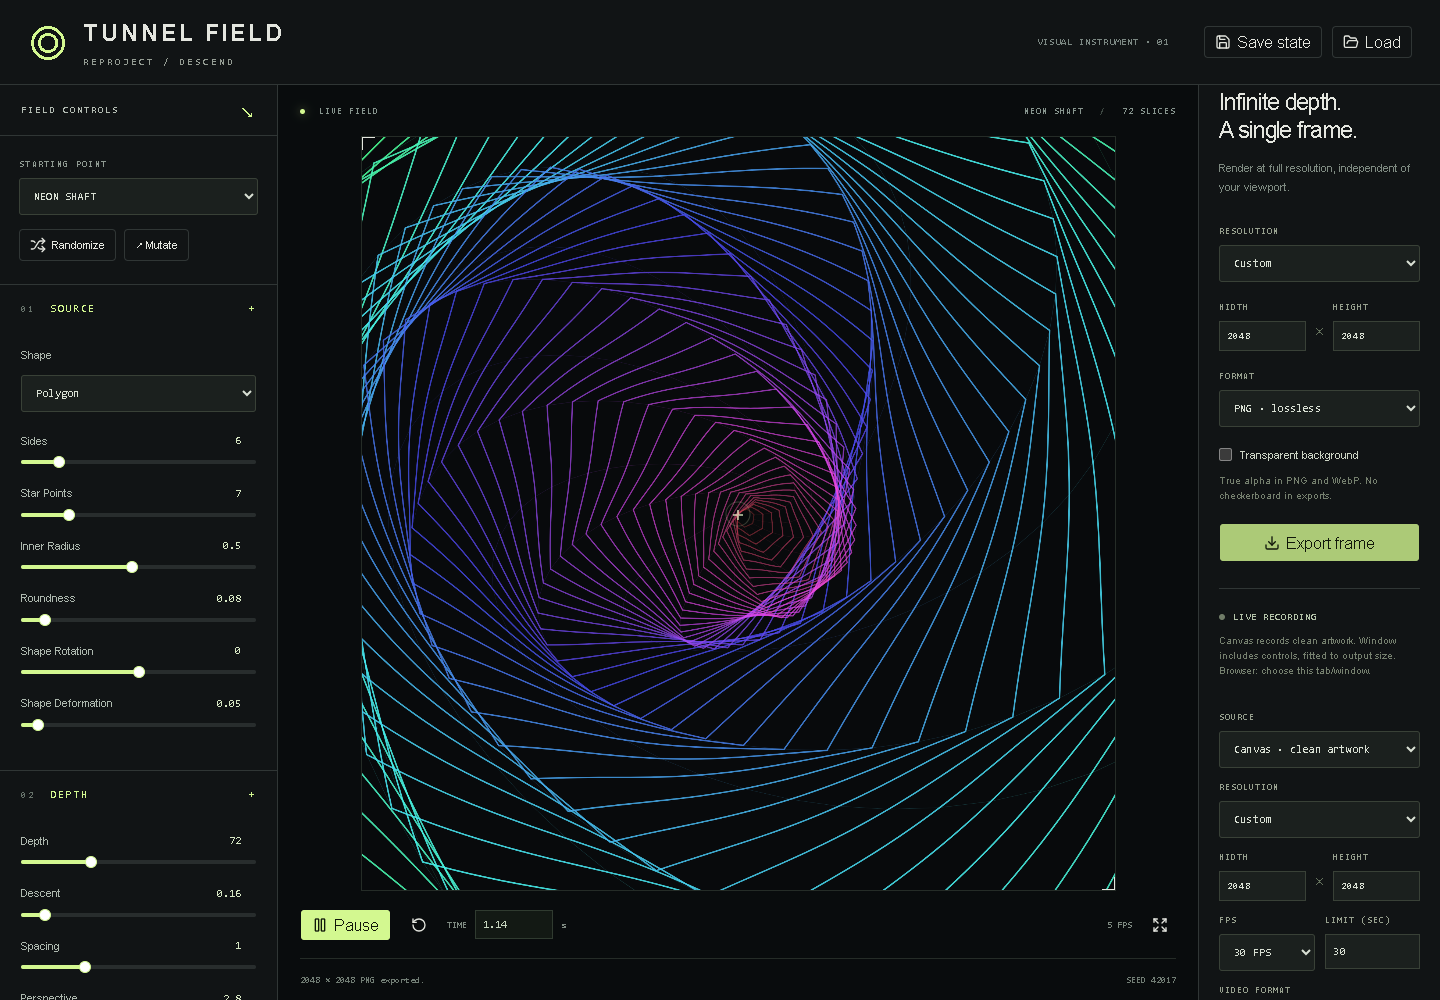1440x1000 pixels.
Task: Click the Export frame button
Action: tap(1319, 543)
